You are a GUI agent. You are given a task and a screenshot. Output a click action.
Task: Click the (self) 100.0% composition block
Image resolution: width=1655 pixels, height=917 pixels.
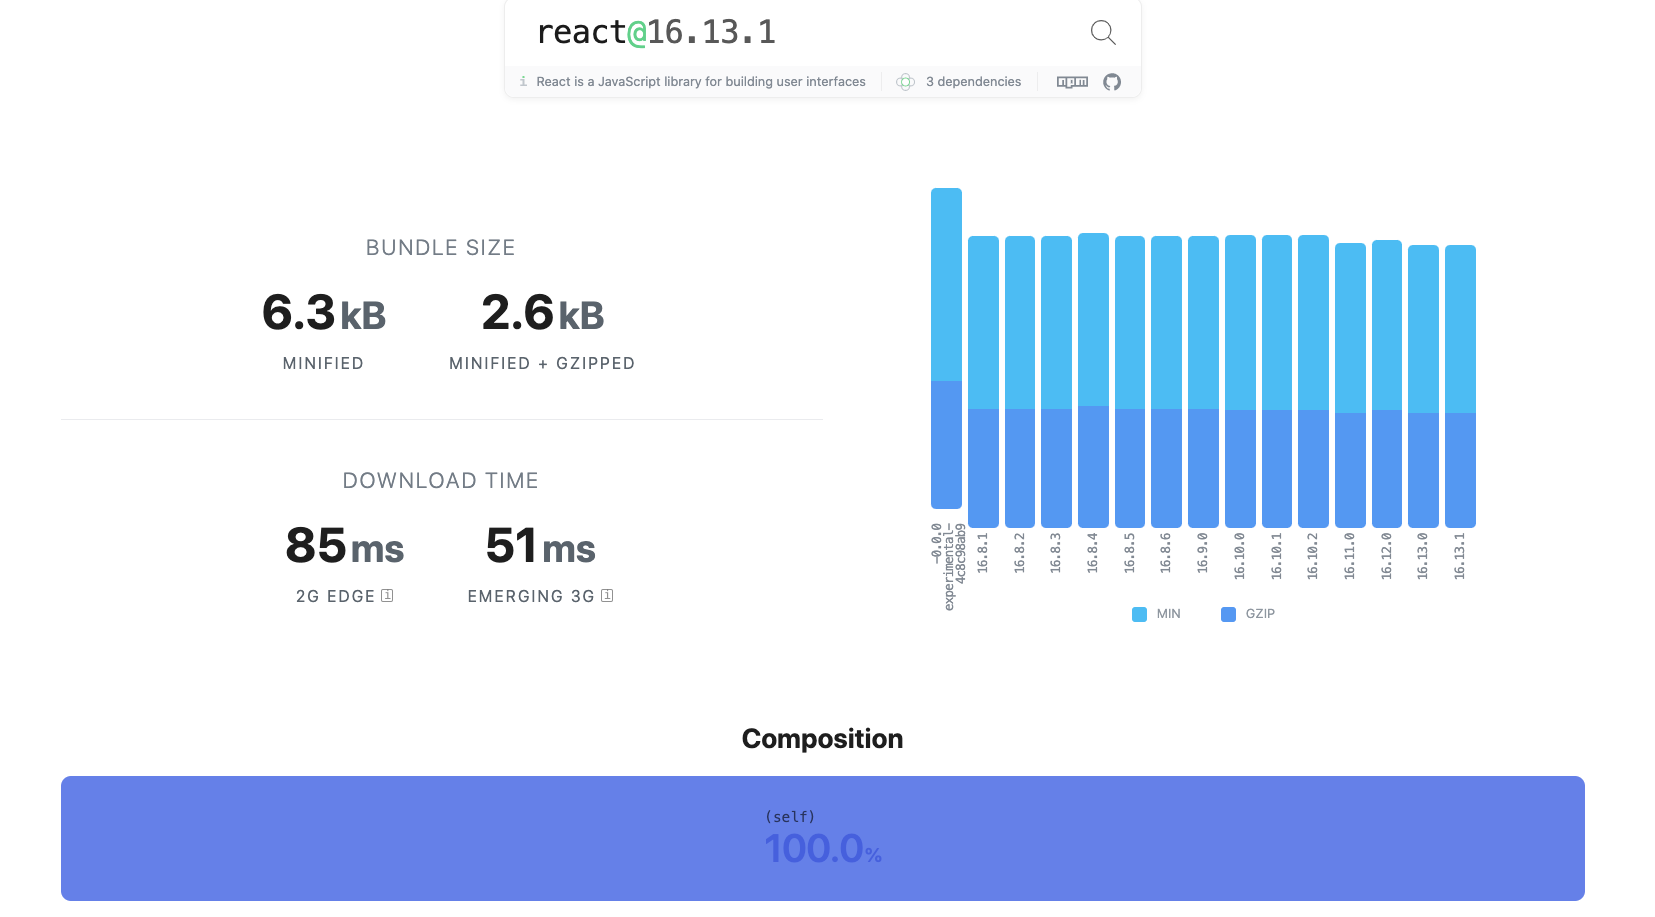click(x=822, y=838)
